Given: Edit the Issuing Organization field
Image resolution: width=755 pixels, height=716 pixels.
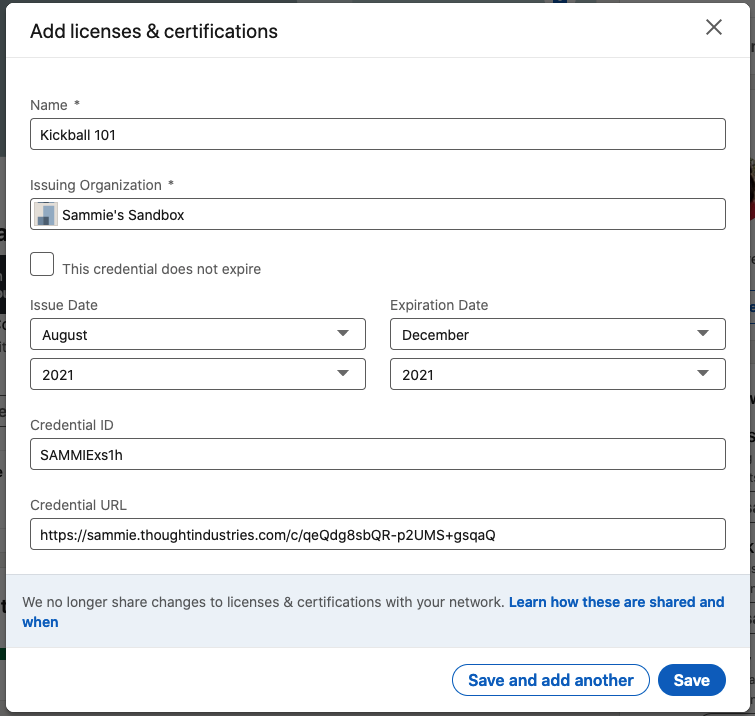Looking at the screenshot, I should point(378,214).
